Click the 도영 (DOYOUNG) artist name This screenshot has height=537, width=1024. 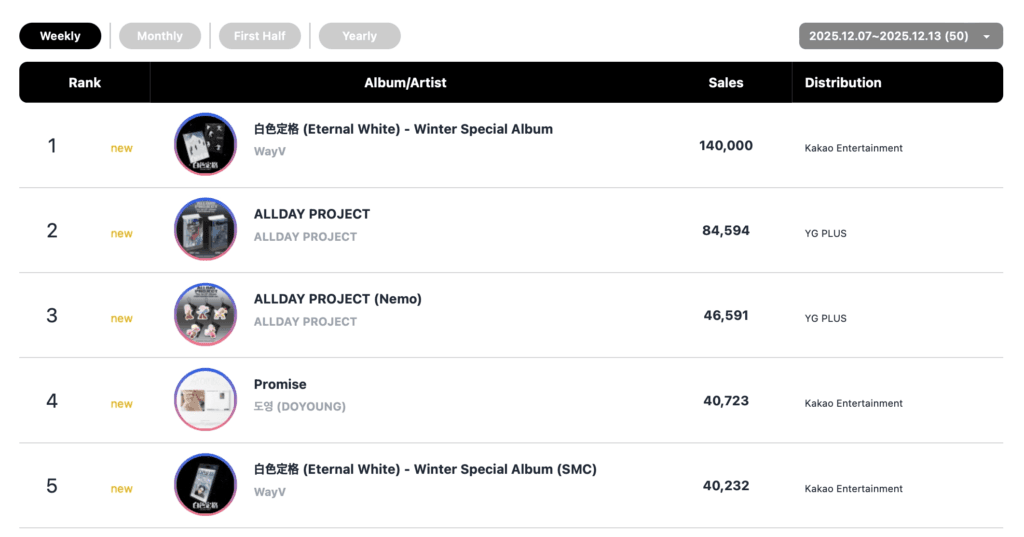click(x=300, y=407)
